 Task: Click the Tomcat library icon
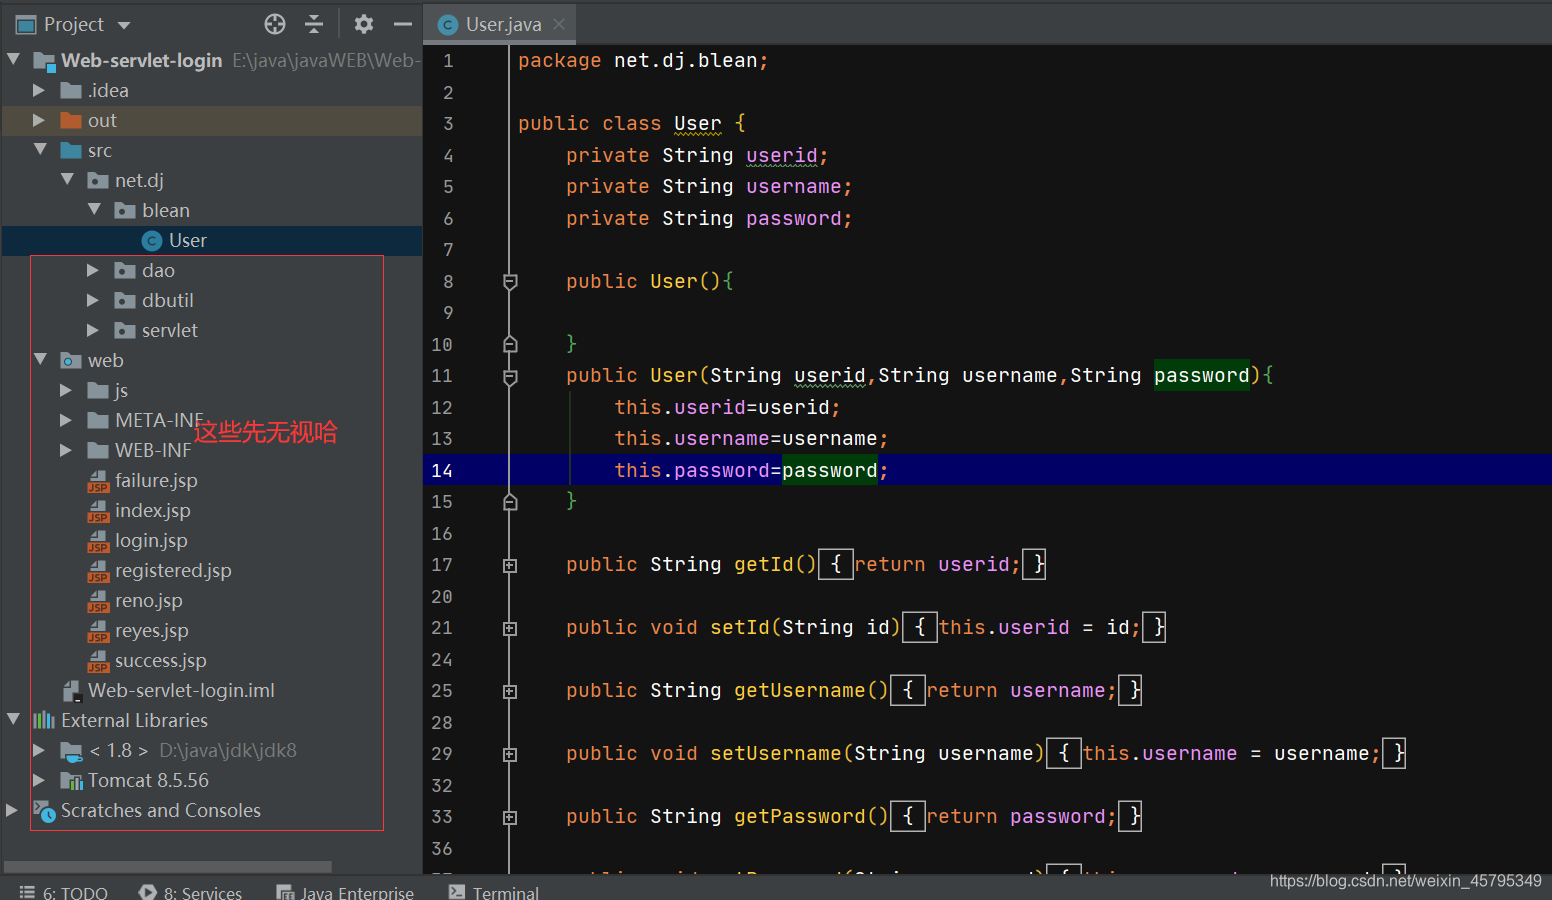coord(71,780)
